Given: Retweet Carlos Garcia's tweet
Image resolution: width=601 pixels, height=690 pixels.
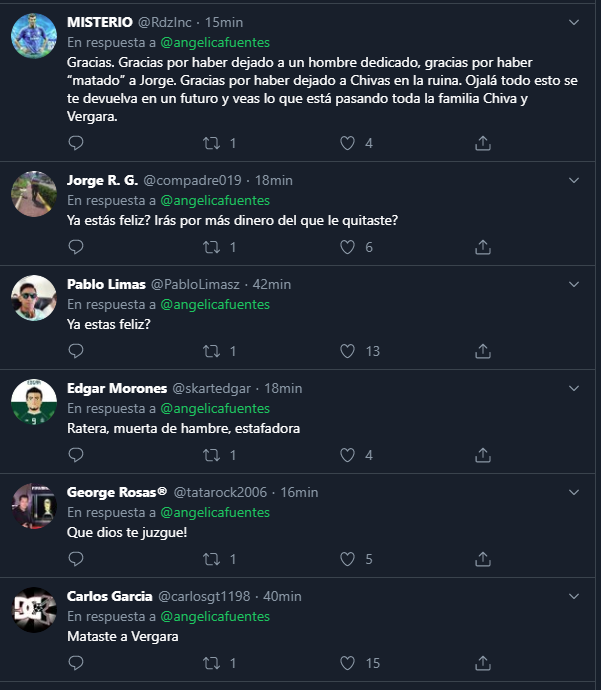Looking at the screenshot, I should coord(212,663).
